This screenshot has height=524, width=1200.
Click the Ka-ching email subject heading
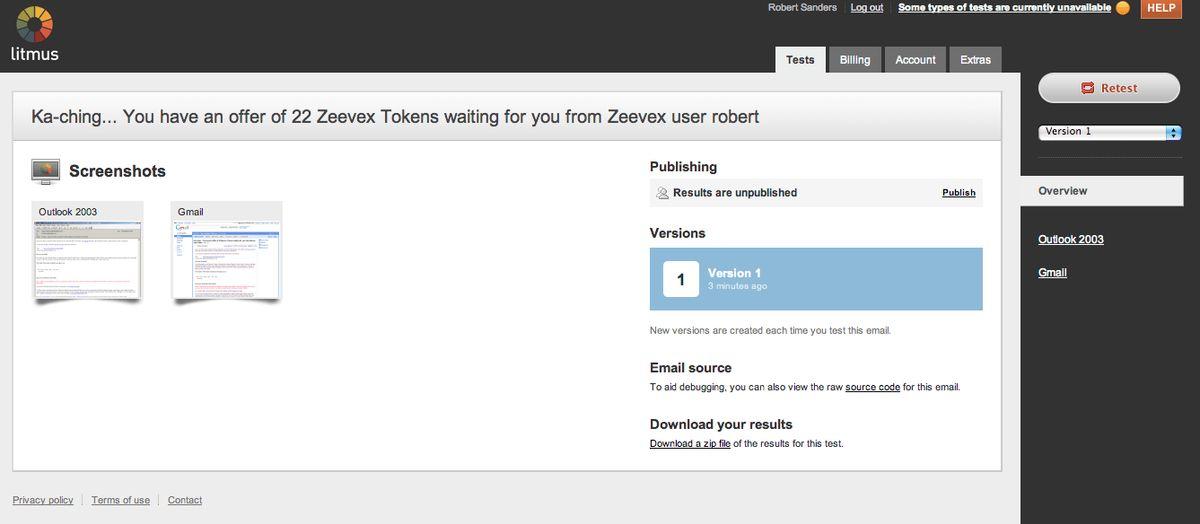click(395, 117)
